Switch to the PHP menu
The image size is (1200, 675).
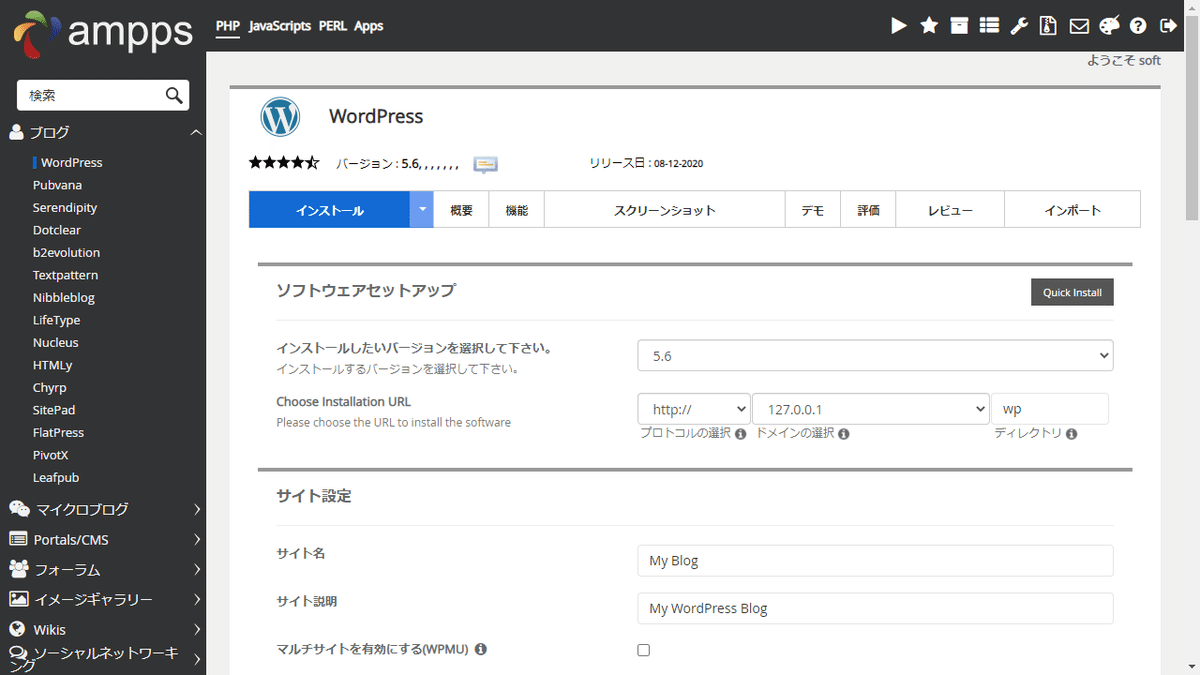pyautogui.click(x=228, y=26)
